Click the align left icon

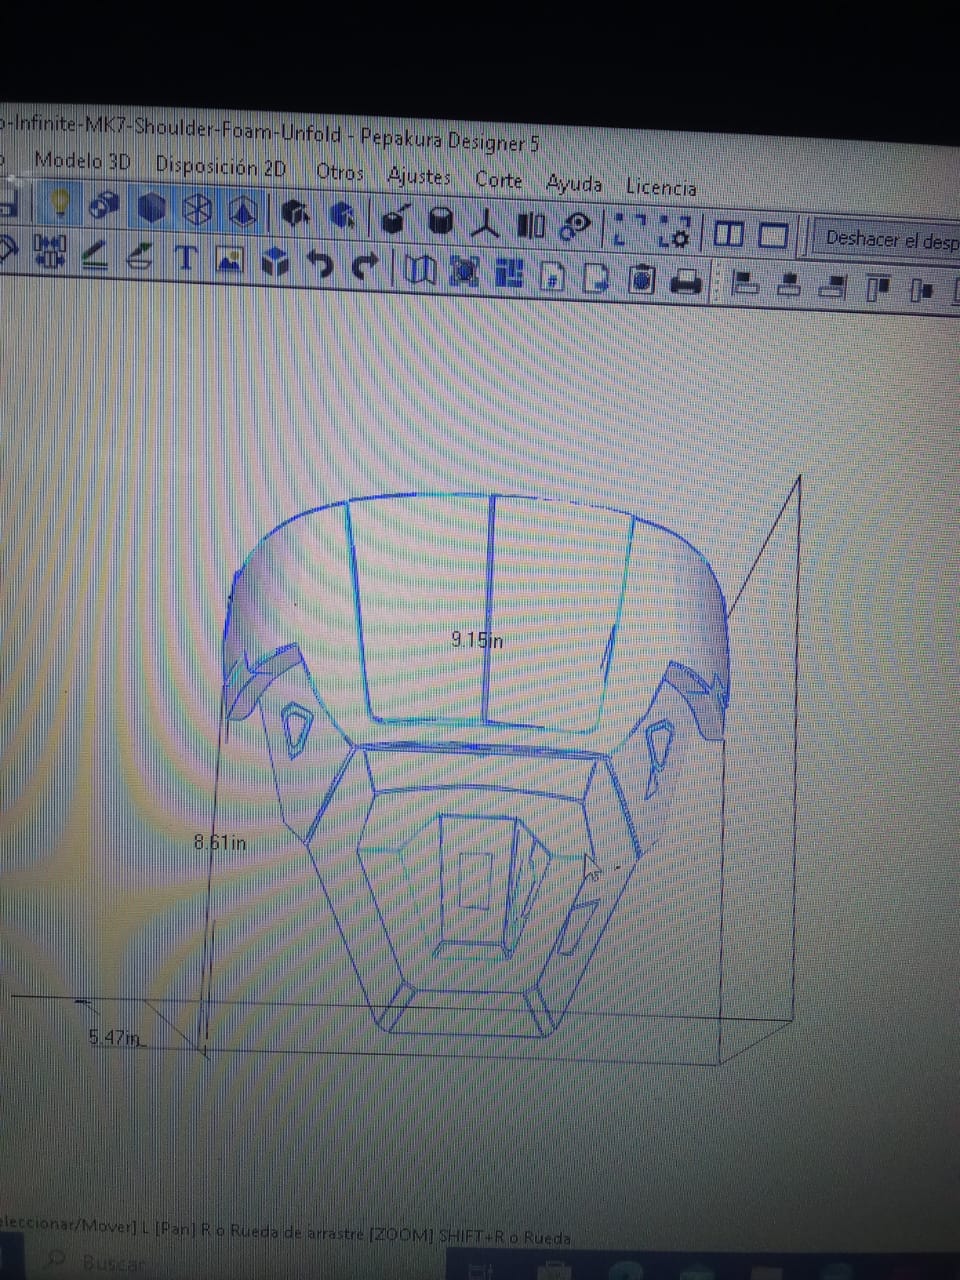pyautogui.click(x=745, y=283)
